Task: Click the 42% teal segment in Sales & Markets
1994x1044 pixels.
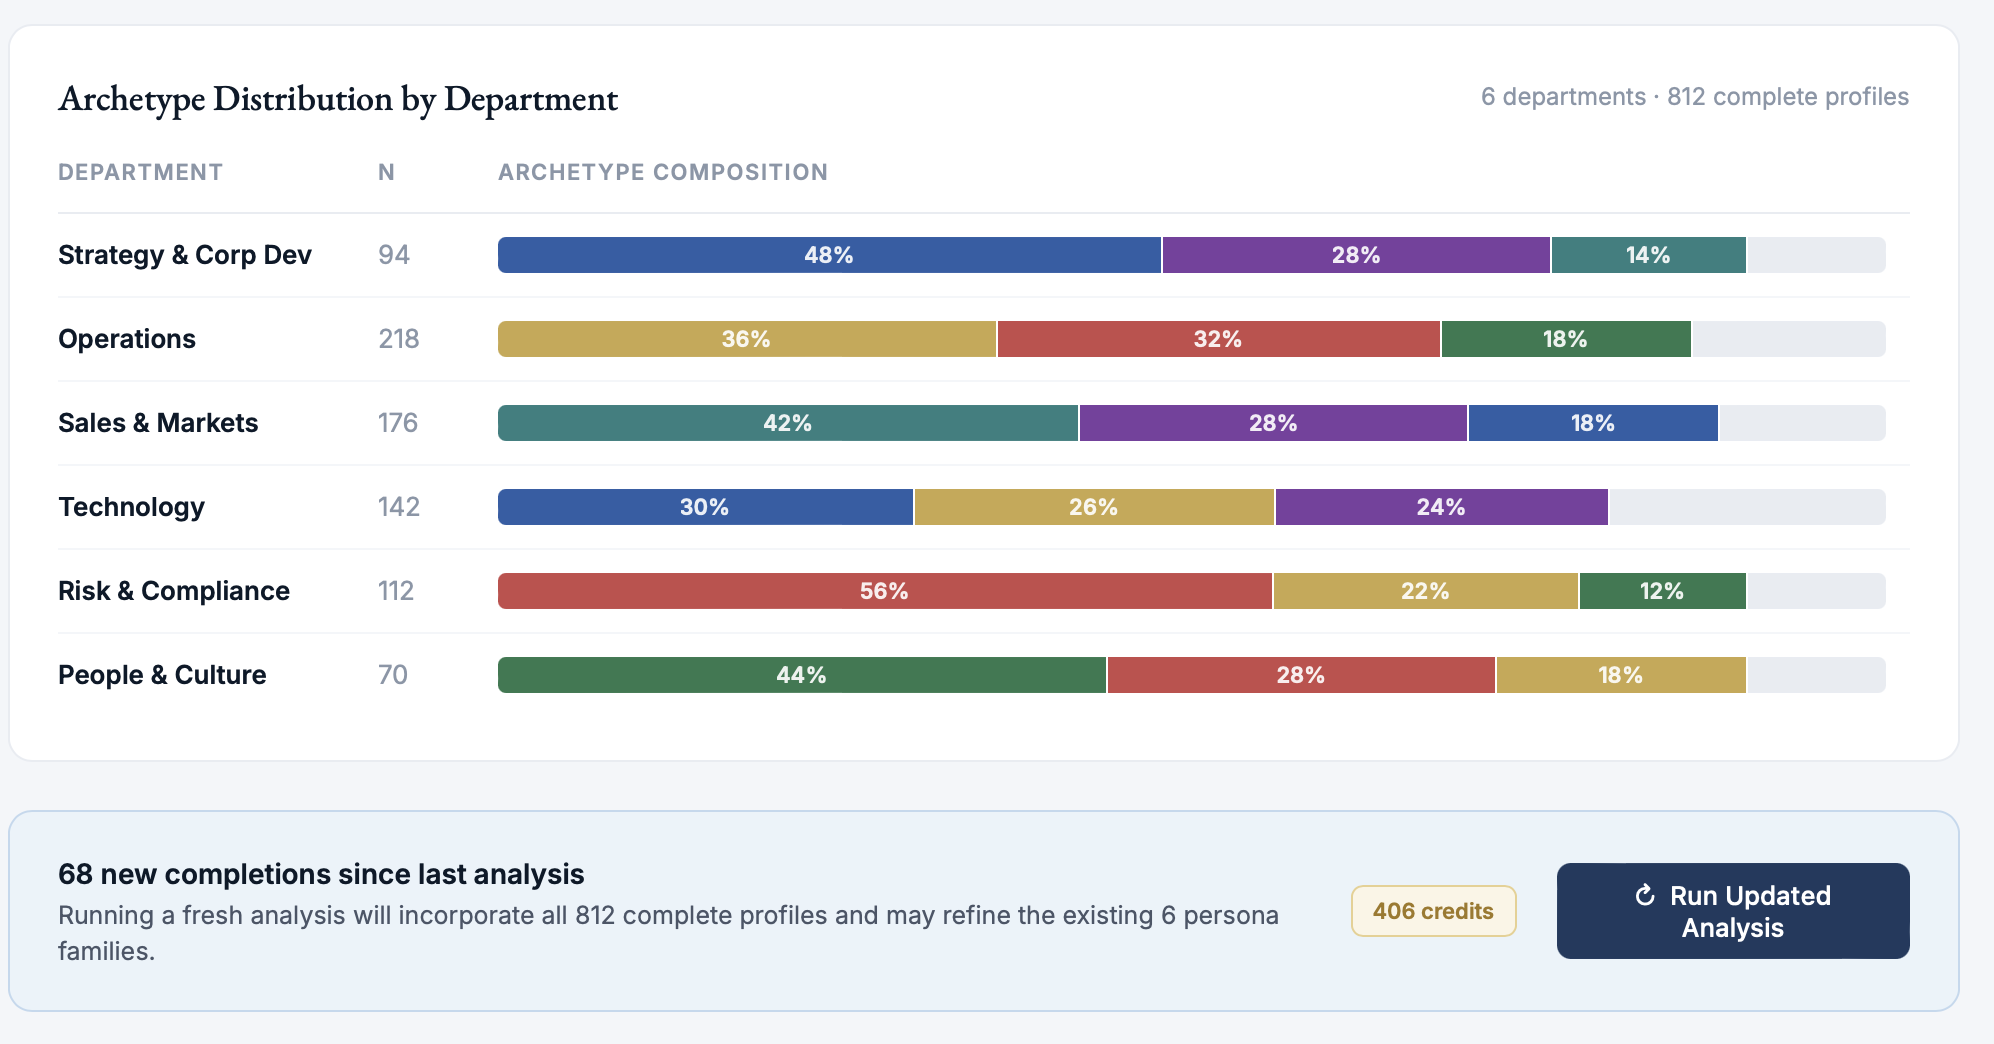Action: click(x=787, y=423)
